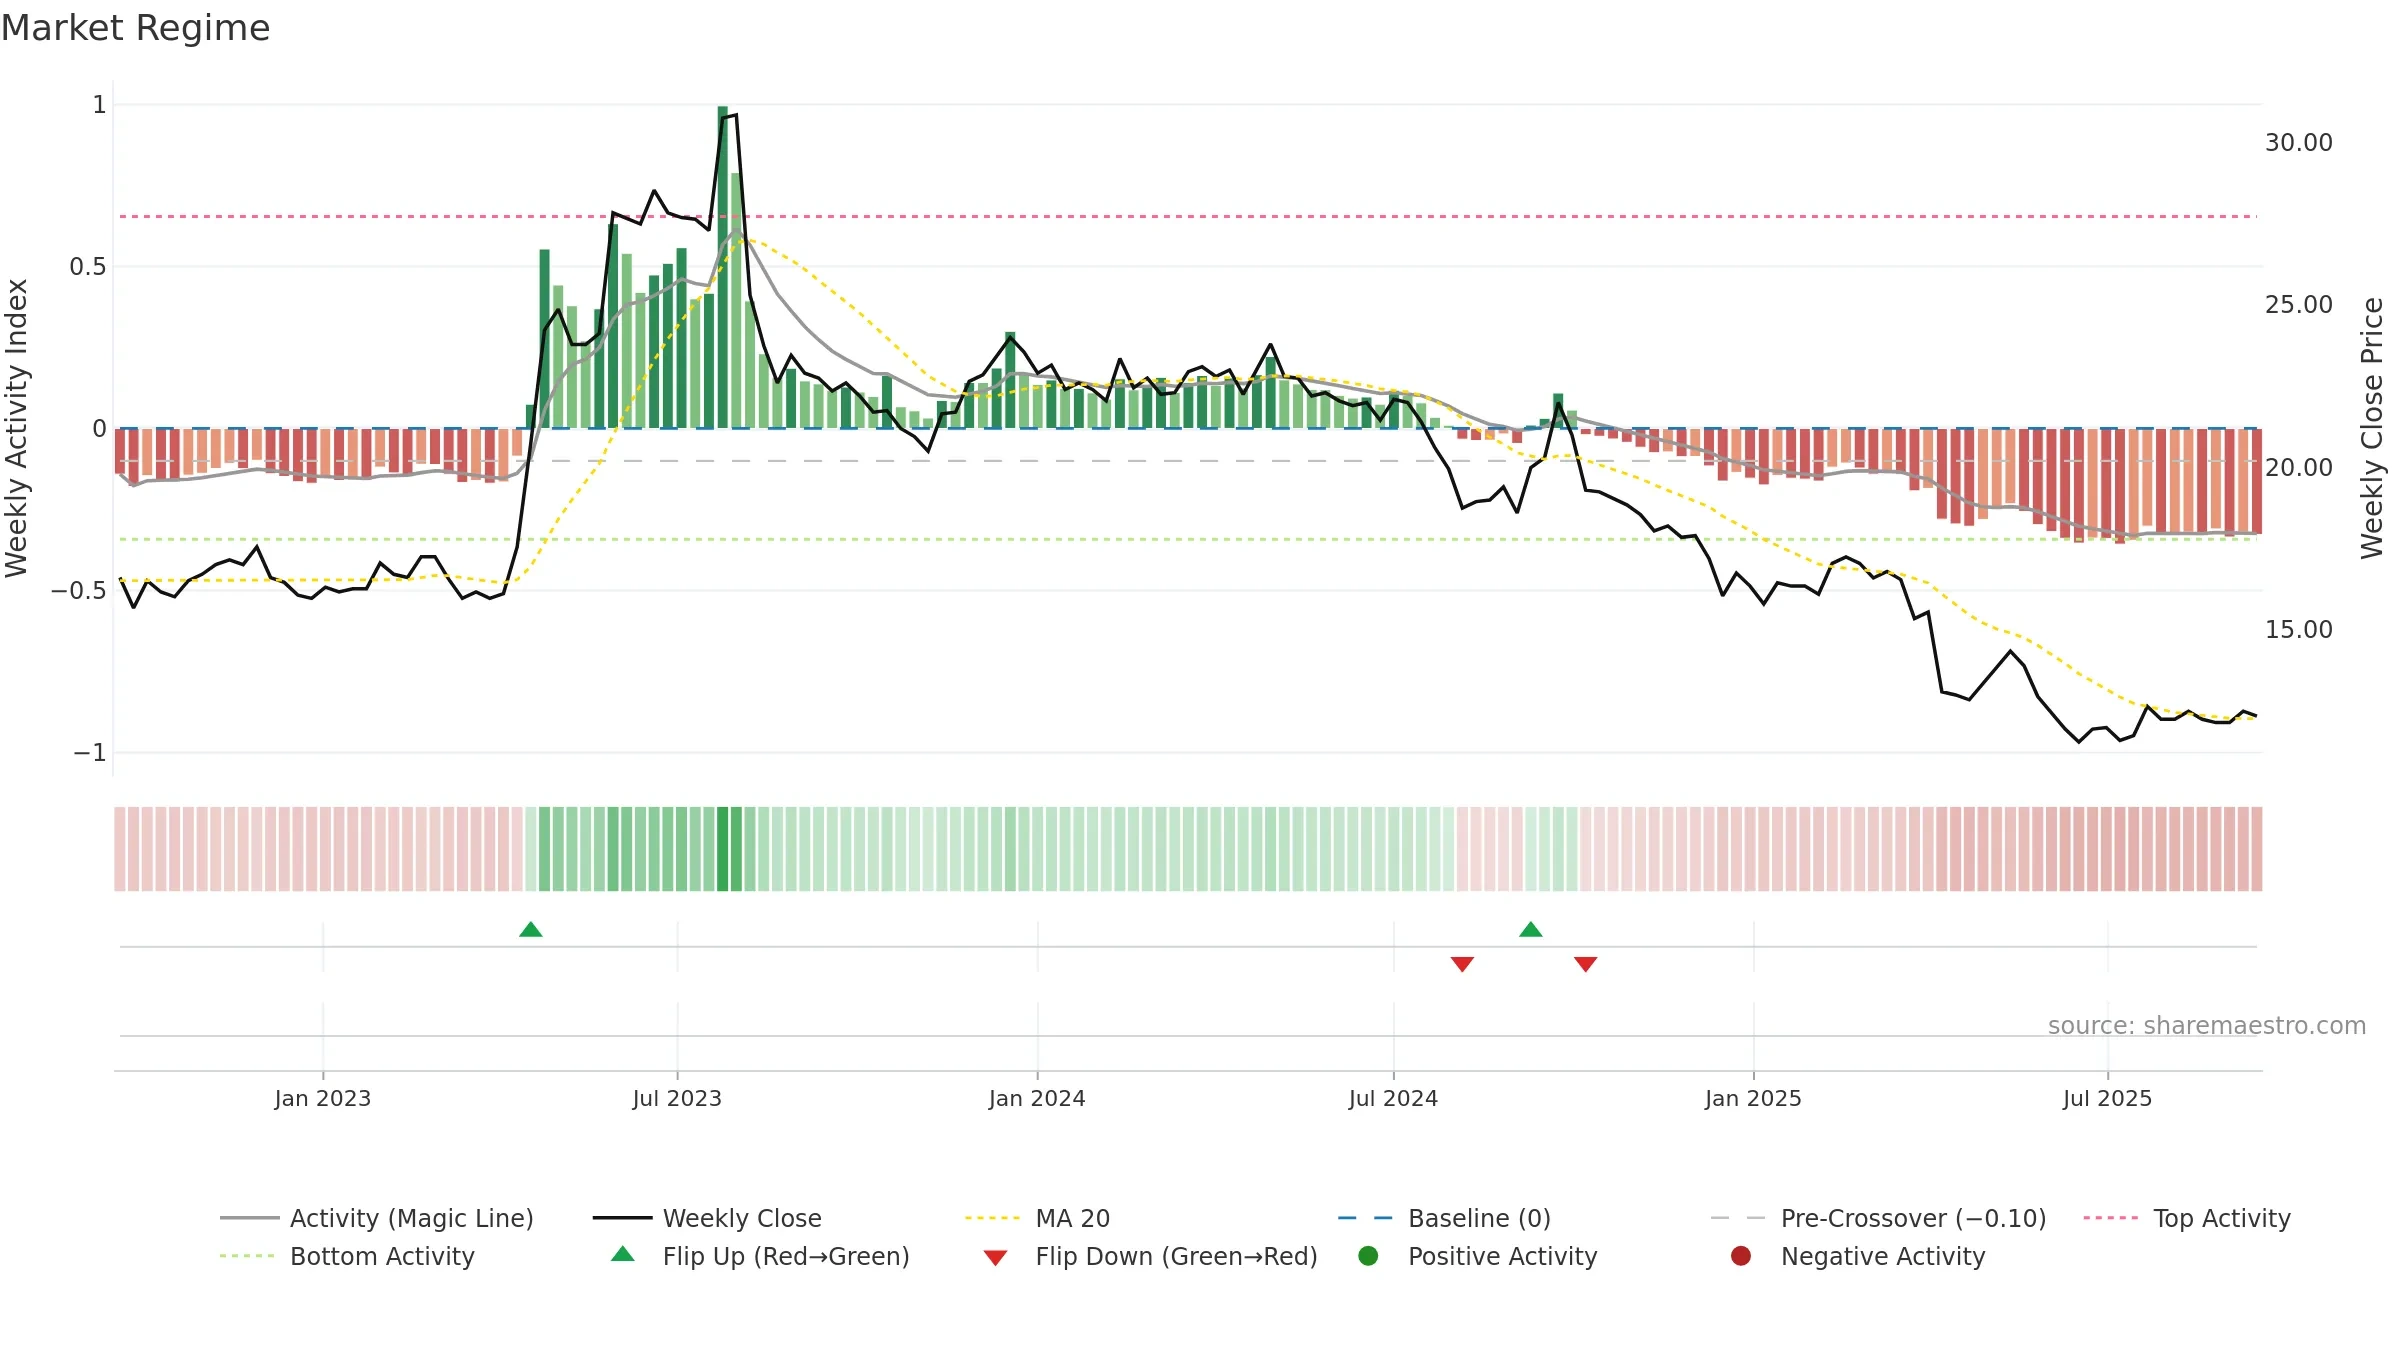Click the 30.00 price axis value

pyautogui.click(x=2298, y=143)
